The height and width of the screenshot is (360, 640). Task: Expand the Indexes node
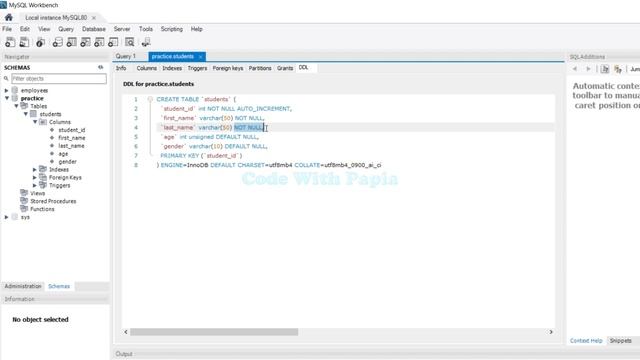point(35,169)
